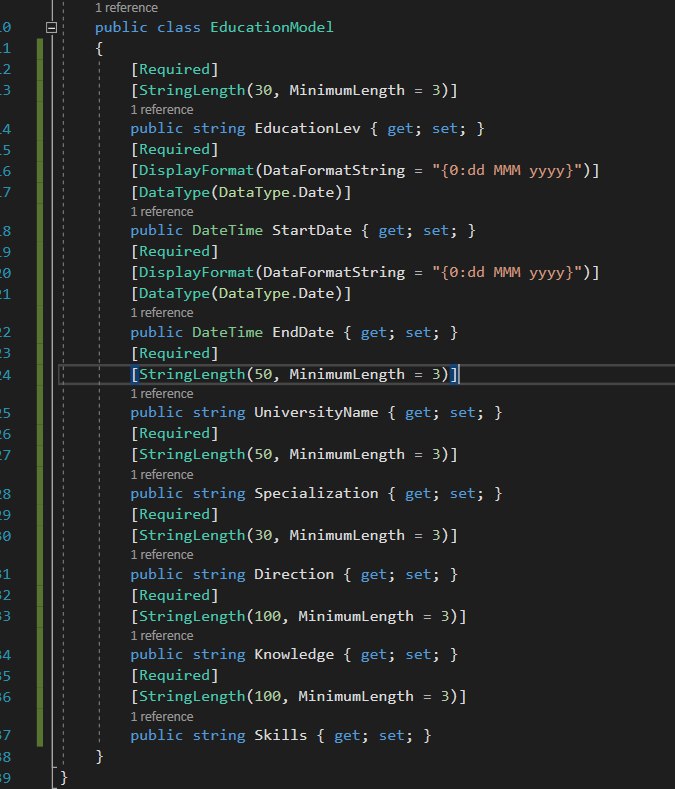Click date format string for StartDate
The image size is (675, 789).
pyautogui.click(x=507, y=171)
